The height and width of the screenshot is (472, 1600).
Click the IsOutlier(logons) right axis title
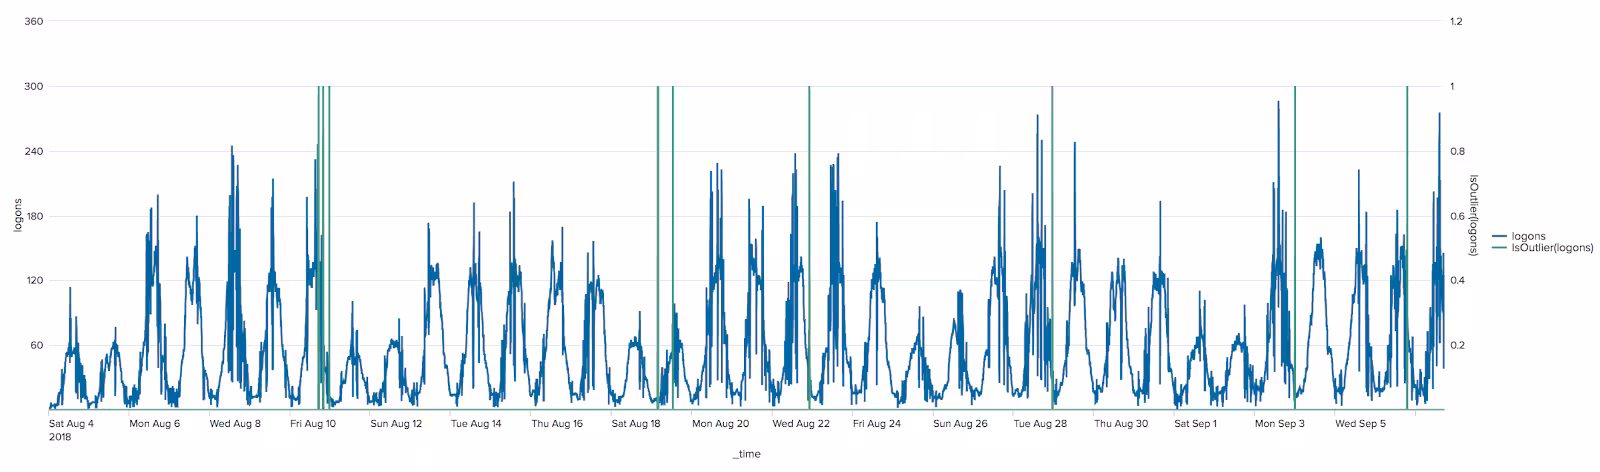[1473, 216]
